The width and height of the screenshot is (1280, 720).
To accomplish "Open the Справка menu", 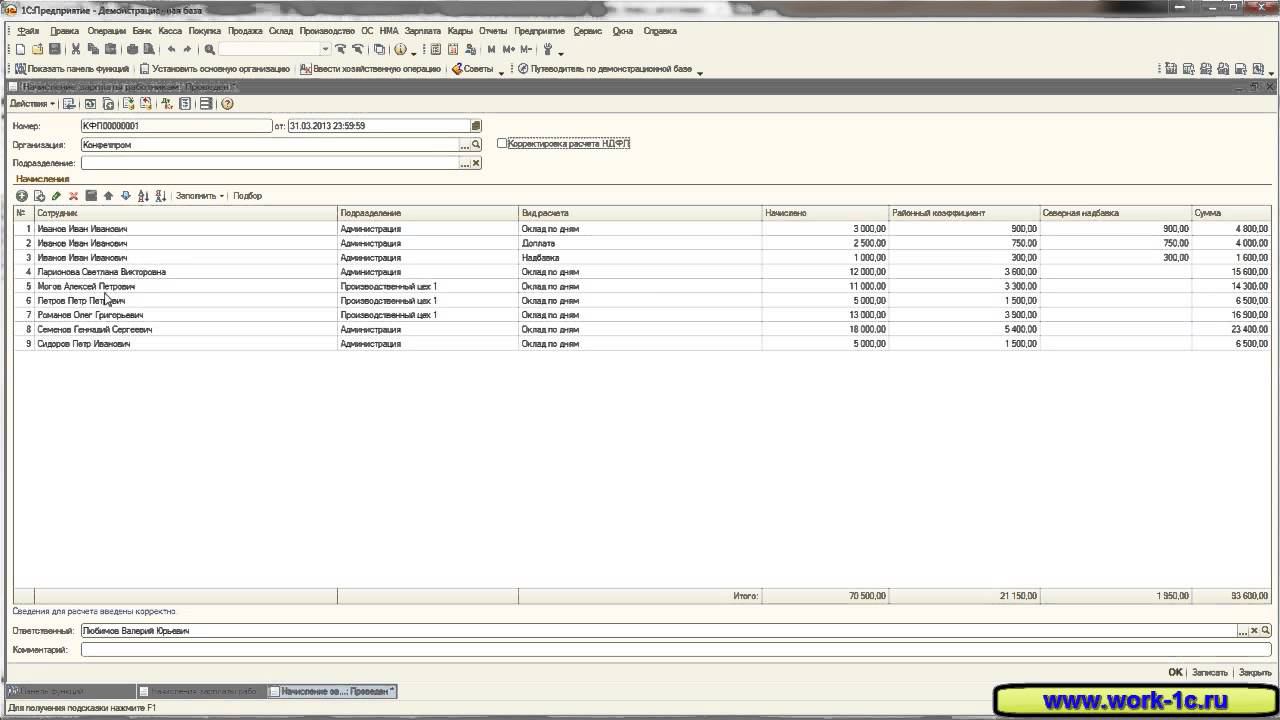I will coord(660,31).
